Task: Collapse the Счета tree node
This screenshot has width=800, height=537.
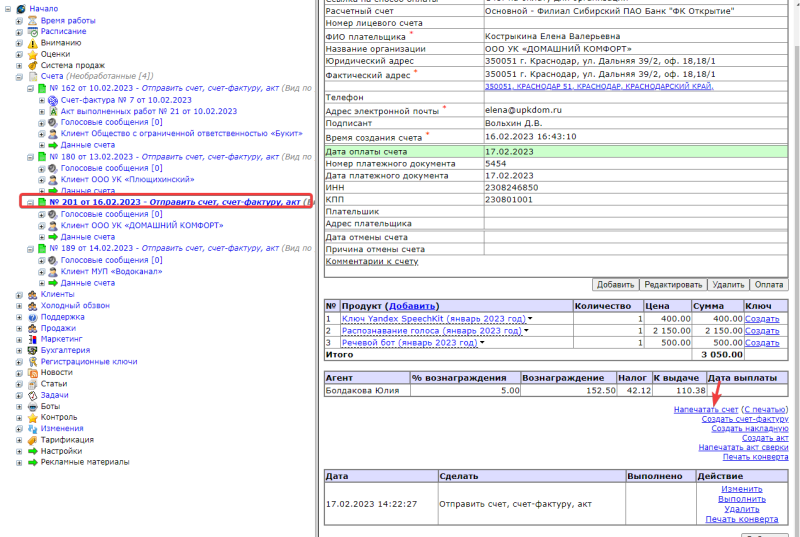Action: coord(19,77)
